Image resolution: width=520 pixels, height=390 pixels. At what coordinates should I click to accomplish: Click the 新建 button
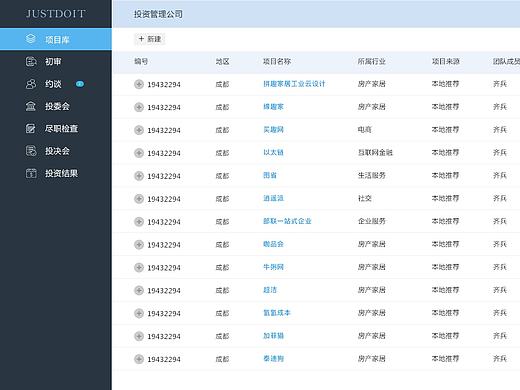pyautogui.click(x=150, y=39)
